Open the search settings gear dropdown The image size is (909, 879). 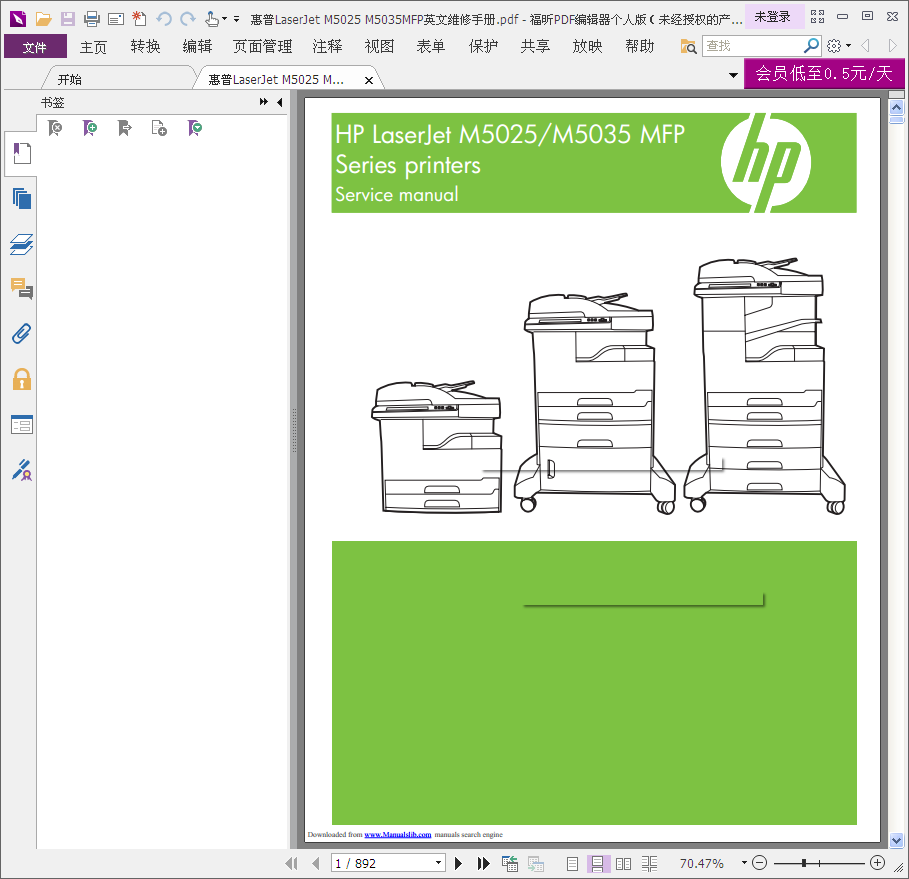(x=839, y=46)
